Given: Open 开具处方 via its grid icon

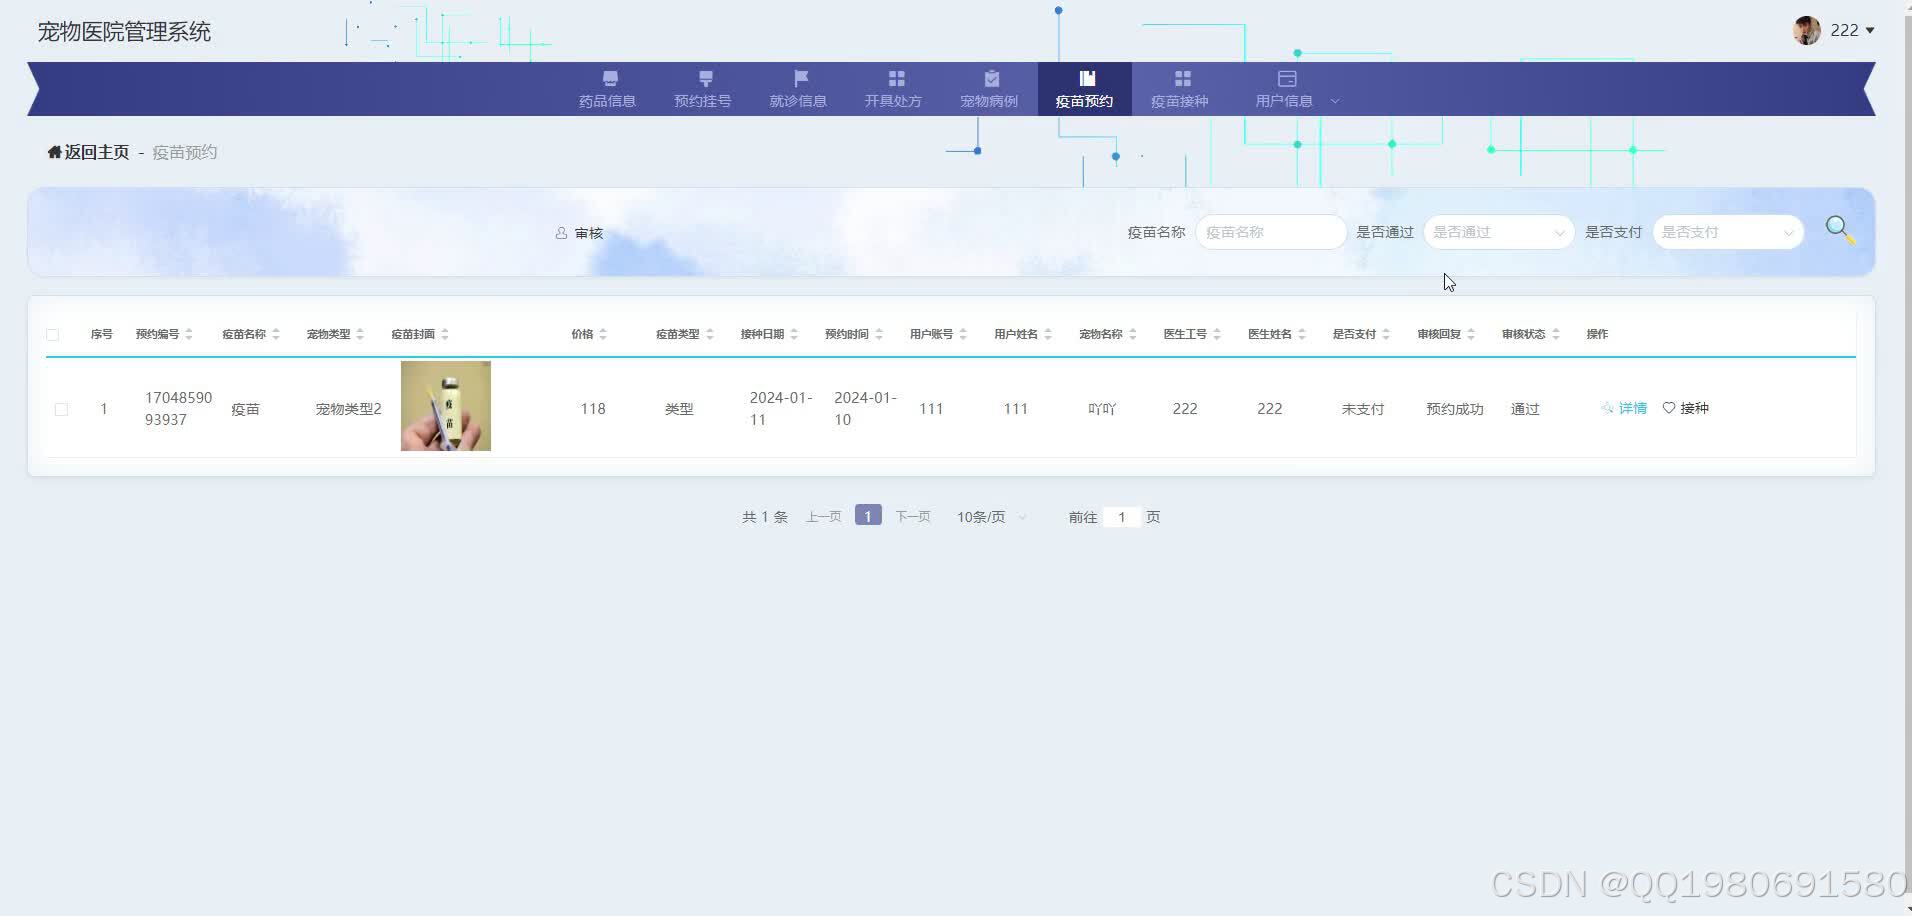Looking at the screenshot, I should (892, 78).
